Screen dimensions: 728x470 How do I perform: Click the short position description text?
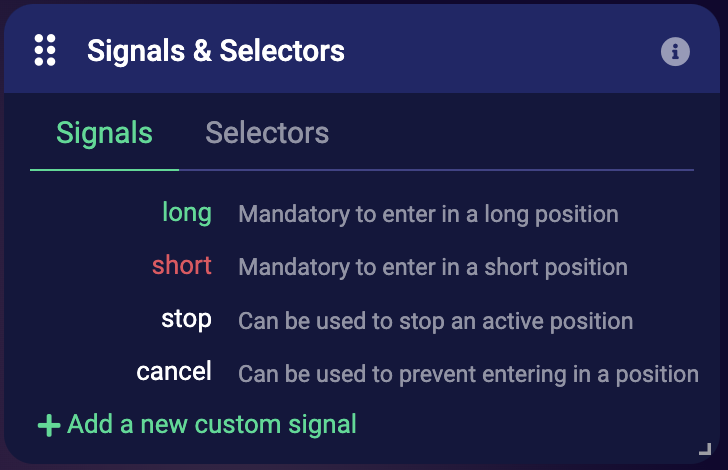(433, 268)
